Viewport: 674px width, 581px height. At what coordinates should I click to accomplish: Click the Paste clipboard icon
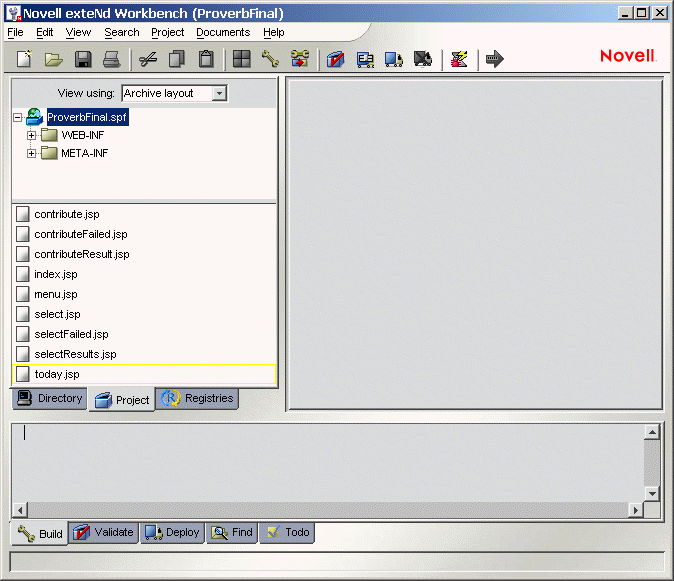point(206,60)
